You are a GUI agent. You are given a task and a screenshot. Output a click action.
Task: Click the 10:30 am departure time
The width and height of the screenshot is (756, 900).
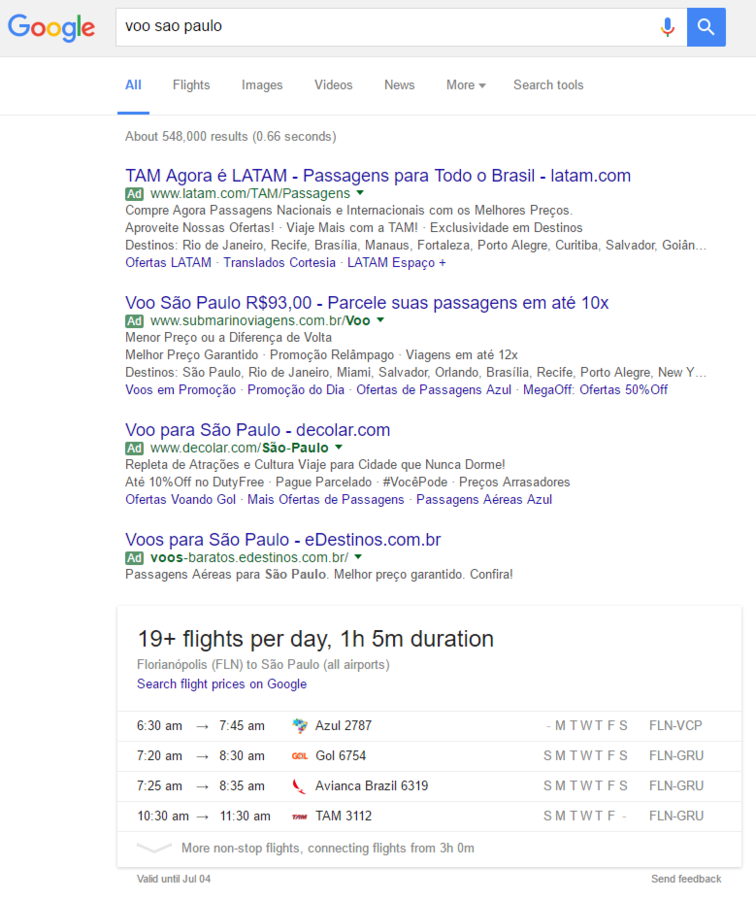(x=163, y=816)
